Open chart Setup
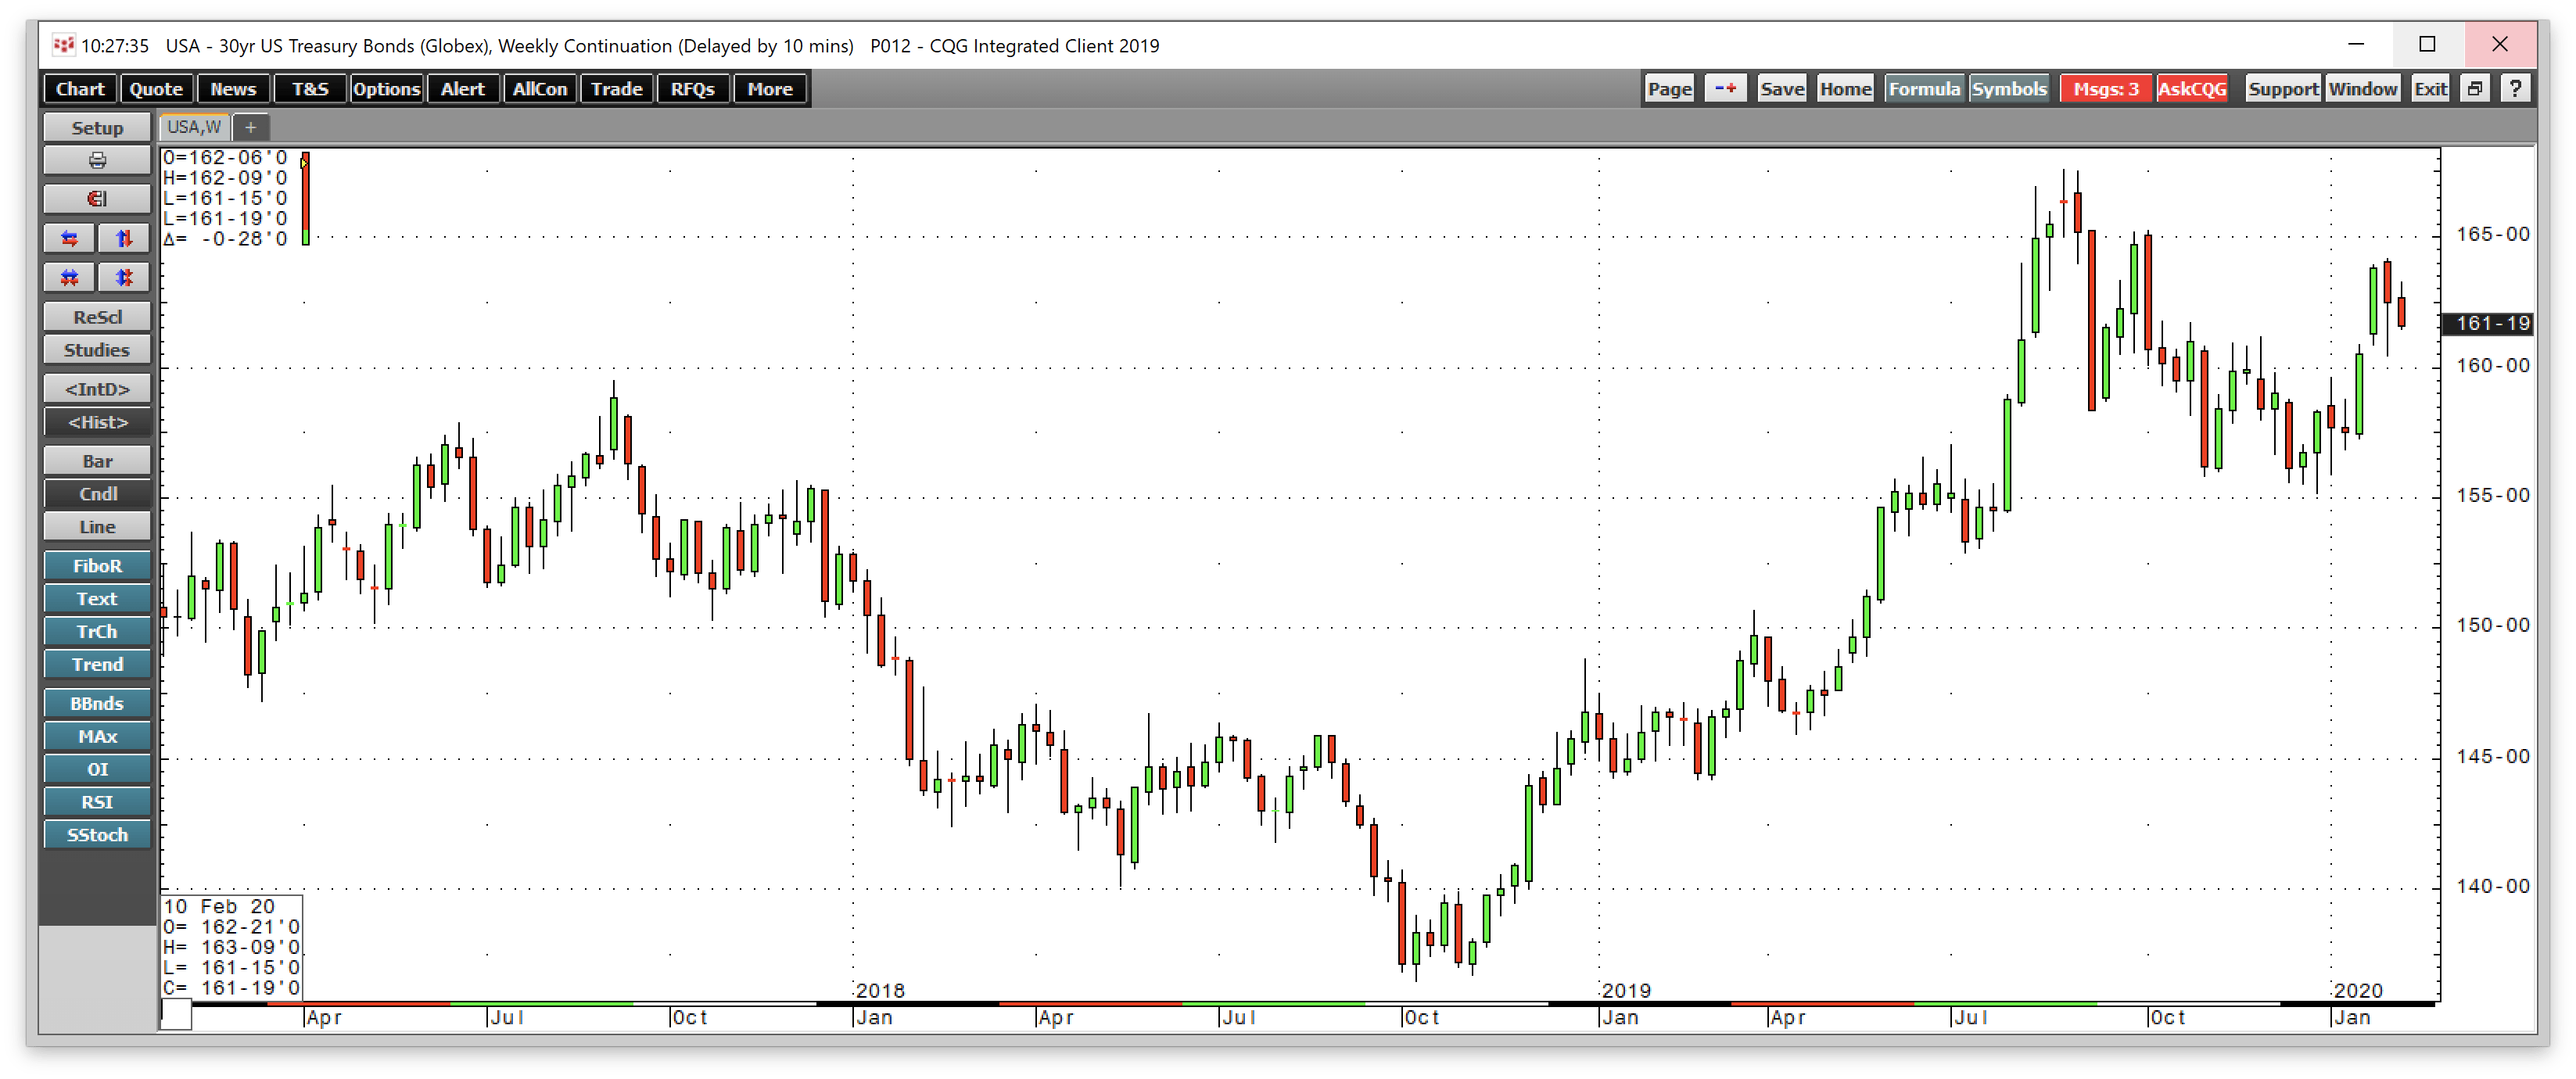This screenshot has width=2576, height=1079. [x=97, y=127]
